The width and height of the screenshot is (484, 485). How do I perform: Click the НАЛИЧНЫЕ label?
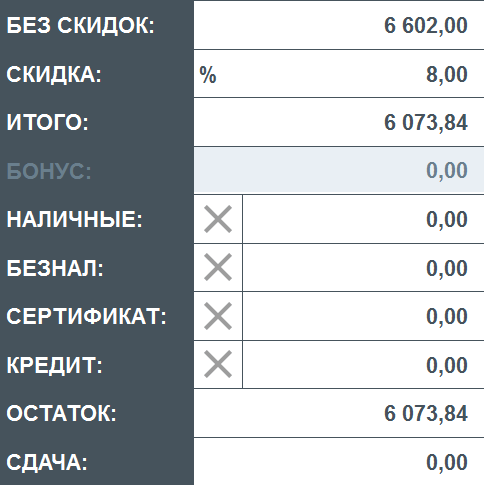(74, 220)
